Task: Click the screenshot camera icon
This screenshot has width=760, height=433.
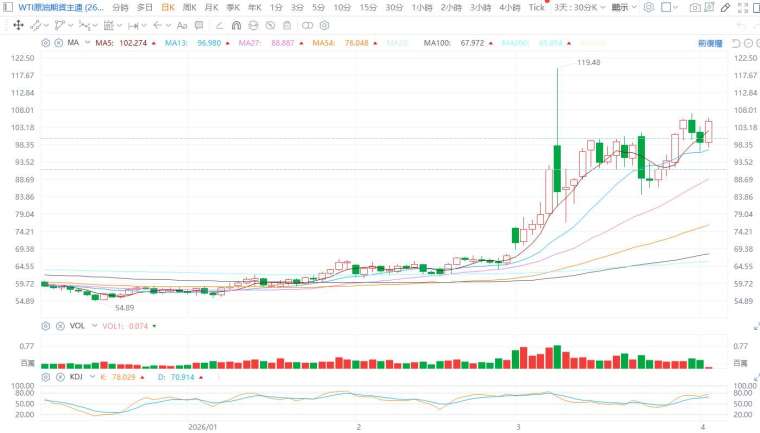Action: [695, 7]
